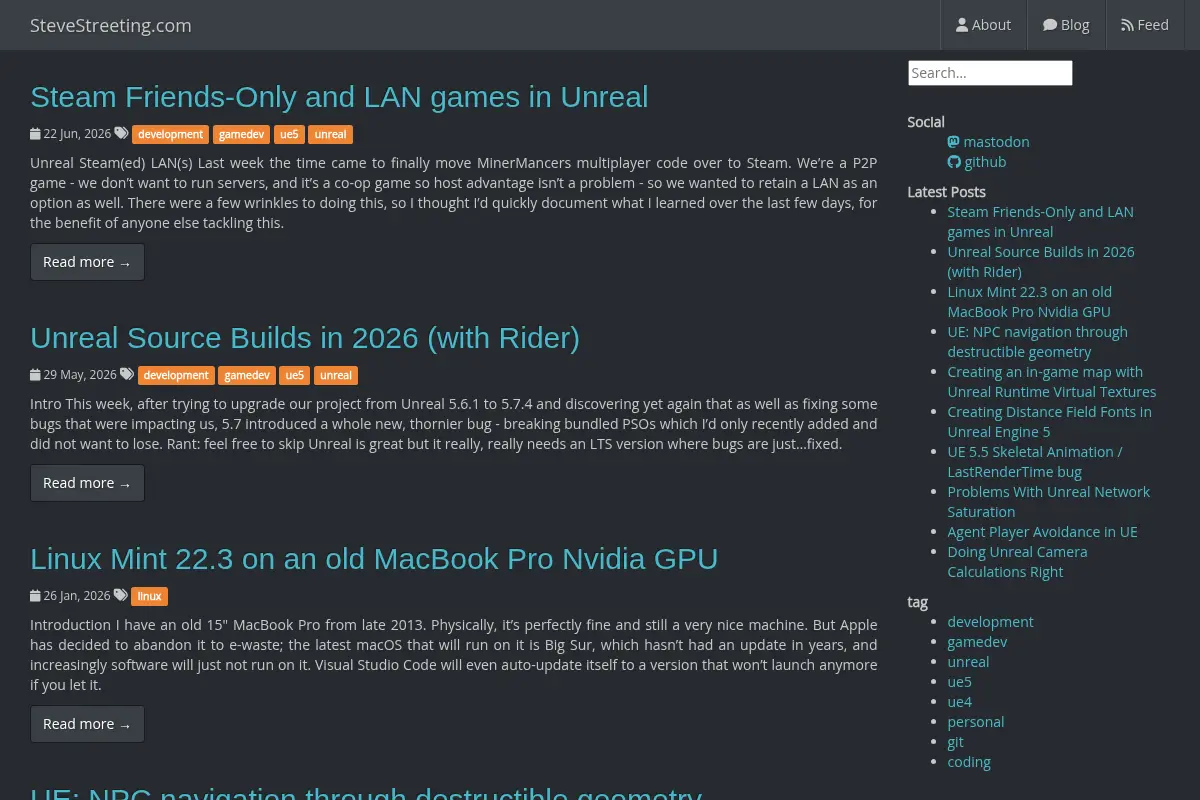Image resolution: width=1200 pixels, height=800 pixels.
Task: Click the Social sidebar heading
Action: pos(926,122)
